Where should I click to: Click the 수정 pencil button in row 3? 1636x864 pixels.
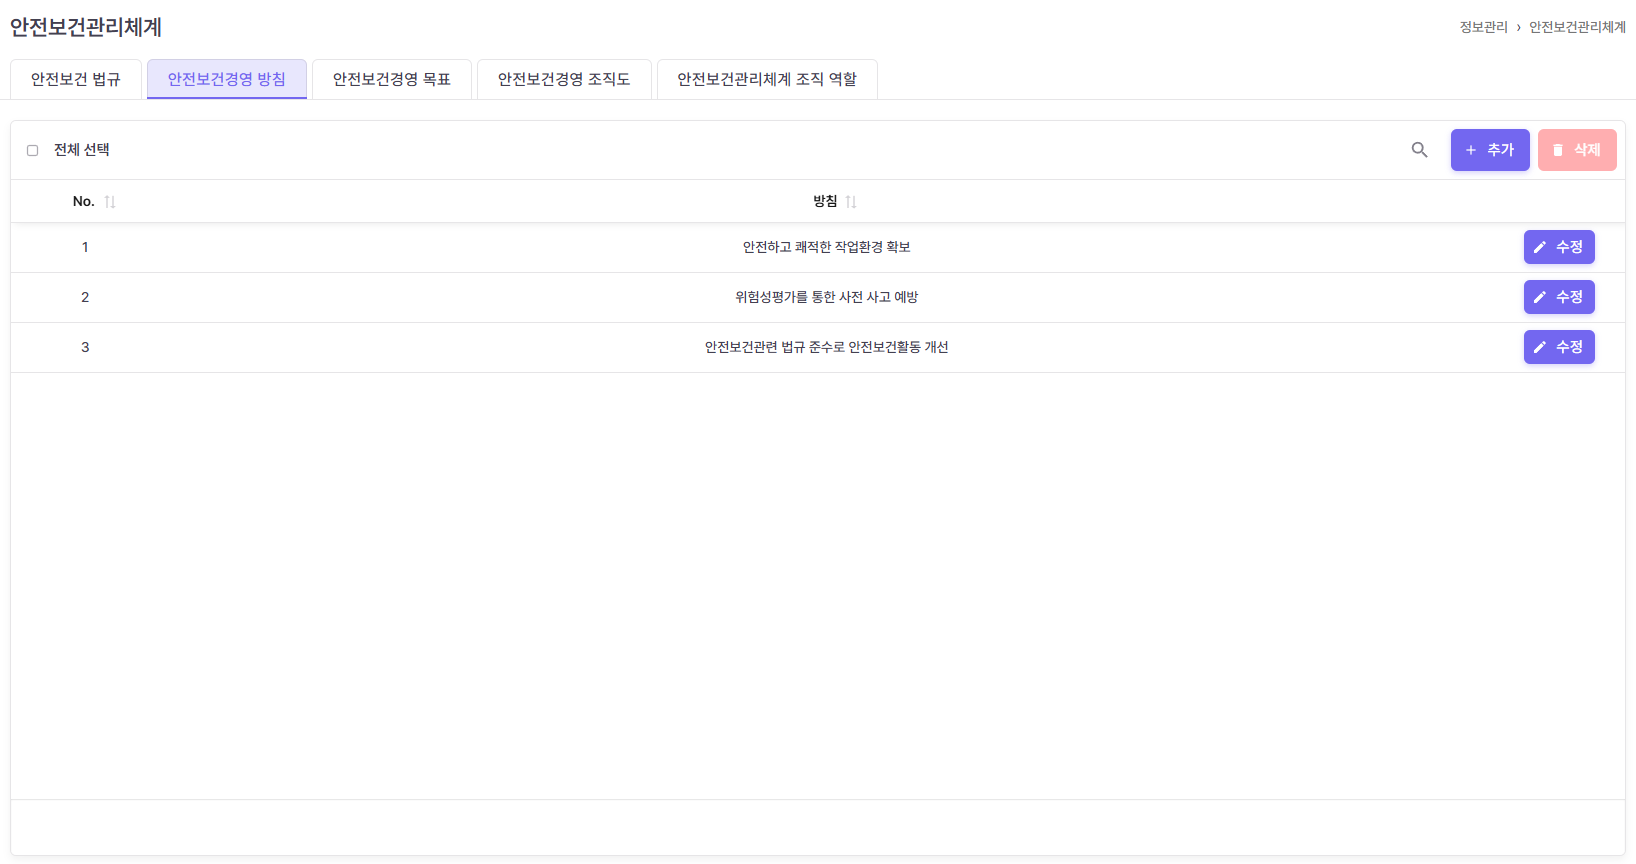point(1558,347)
